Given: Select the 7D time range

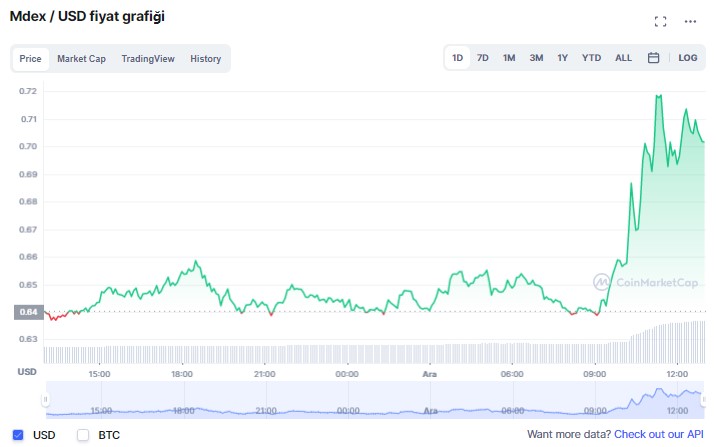Looking at the screenshot, I should tap(483, 58).
